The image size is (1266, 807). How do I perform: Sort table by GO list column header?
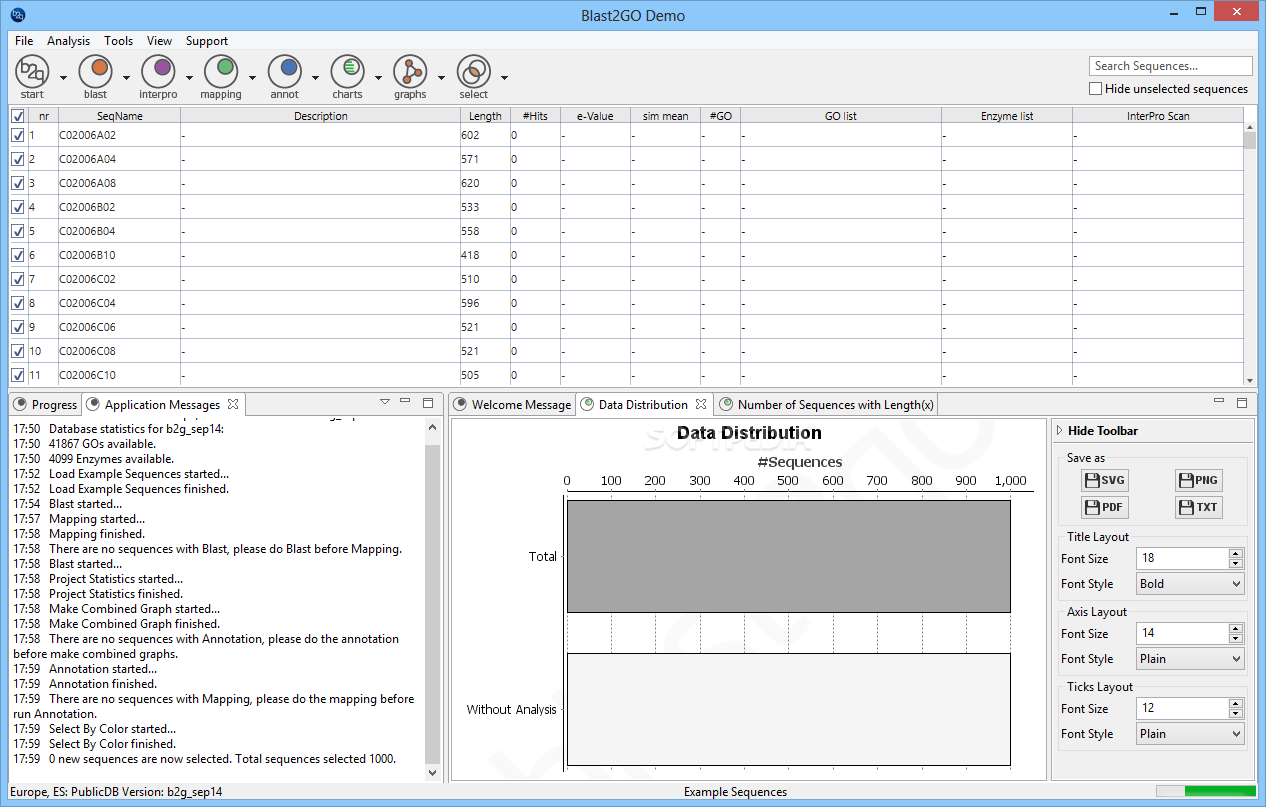pyautogui.click(x=840, y=116)
